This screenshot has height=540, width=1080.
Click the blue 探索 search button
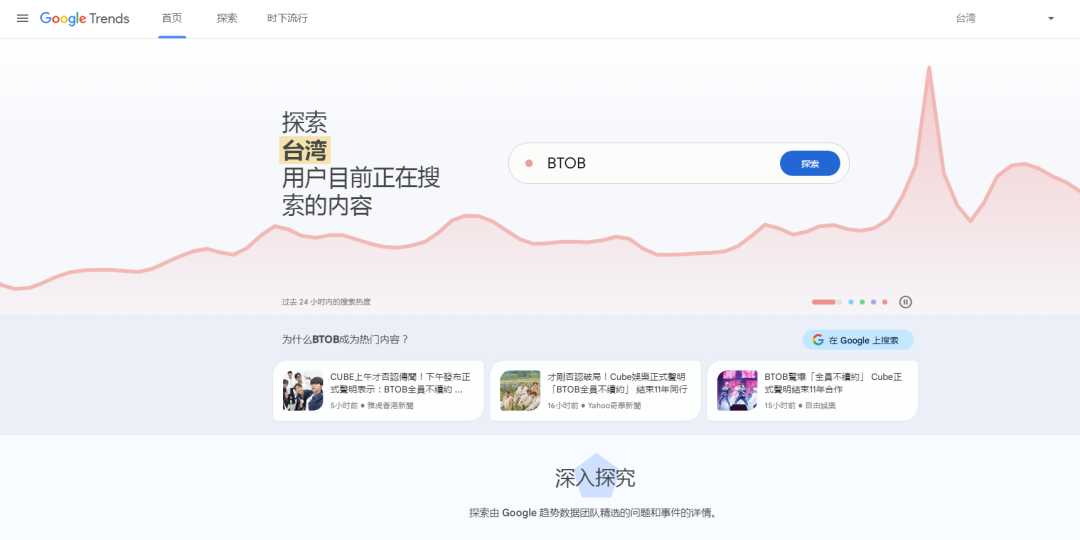(x=810, y=164)
